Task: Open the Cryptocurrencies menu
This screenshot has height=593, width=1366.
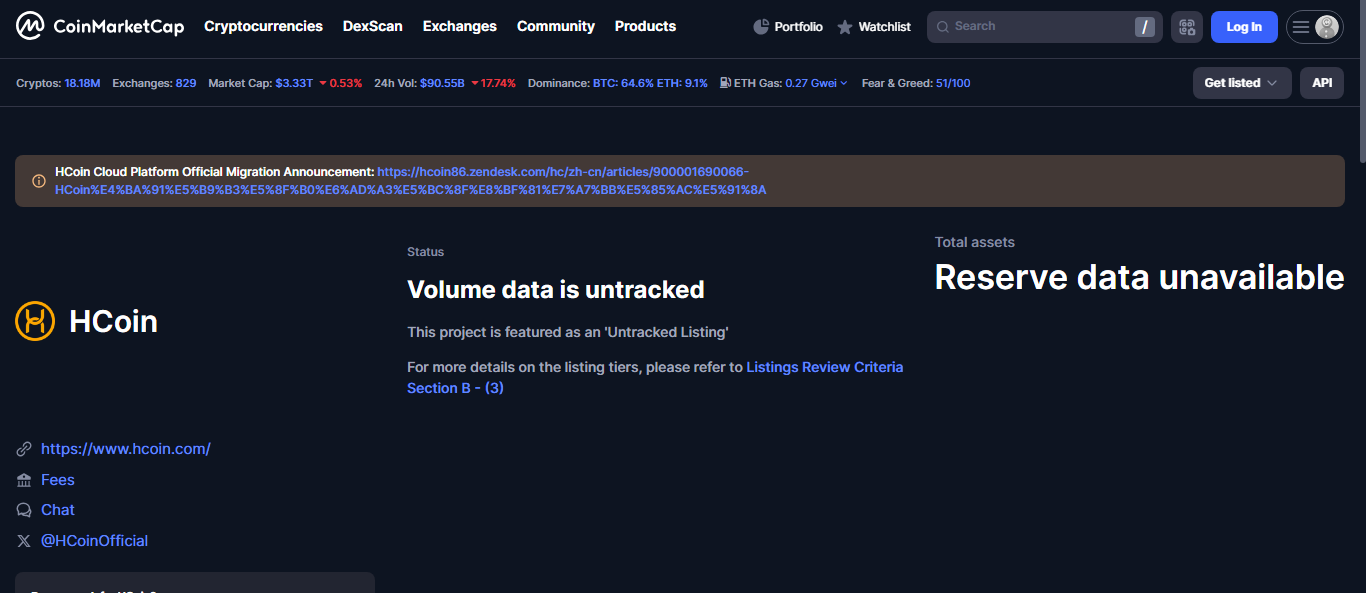Action: point(263,26)
